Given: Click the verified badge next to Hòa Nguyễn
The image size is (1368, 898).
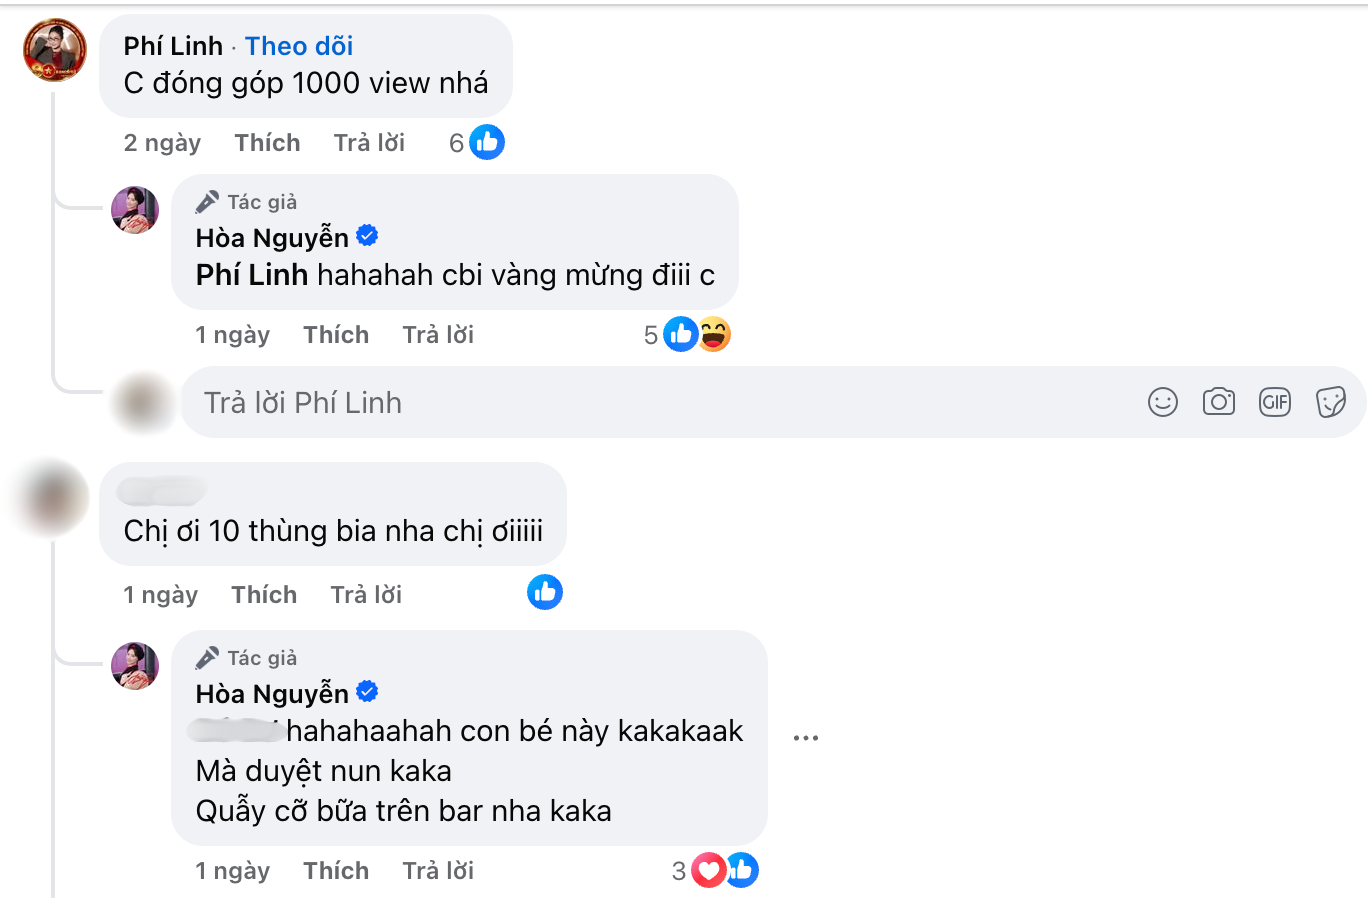Looking at the screenshot, I should 368,235.
